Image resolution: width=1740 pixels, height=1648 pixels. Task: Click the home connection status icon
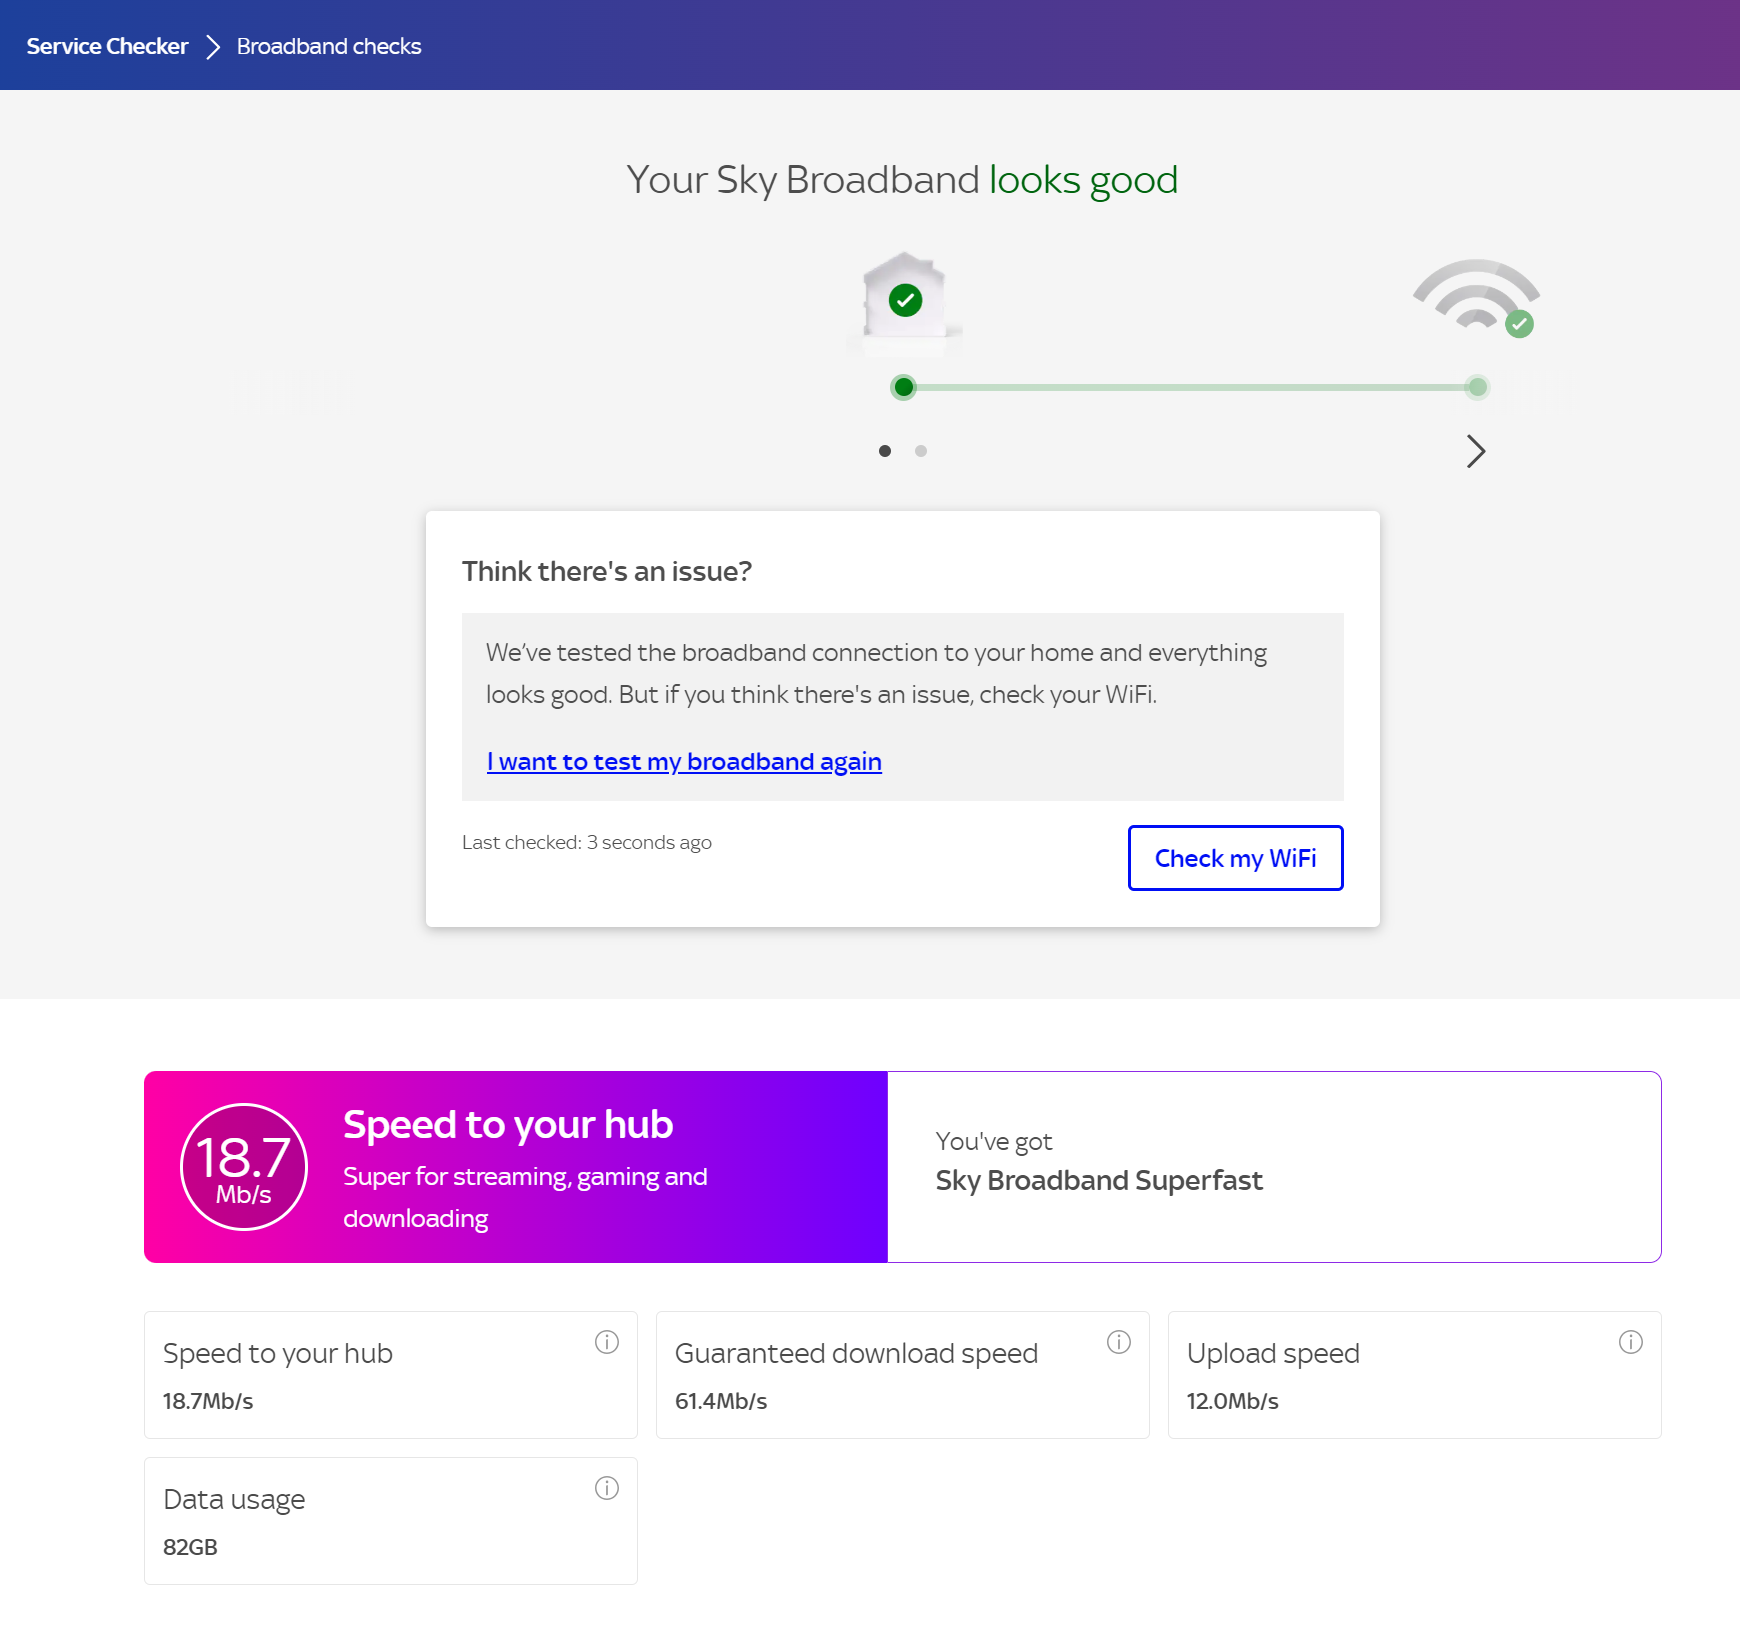click(903, 300)
